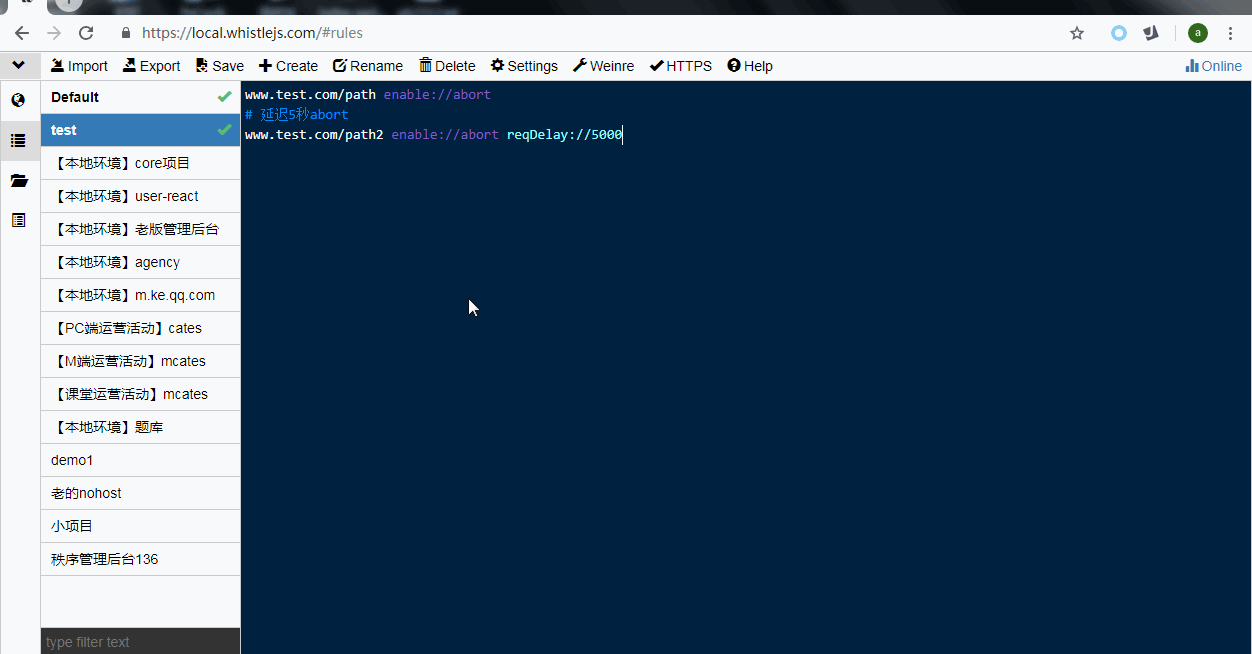
Task: Save the current rules
Action: click(x=220, y=66)
